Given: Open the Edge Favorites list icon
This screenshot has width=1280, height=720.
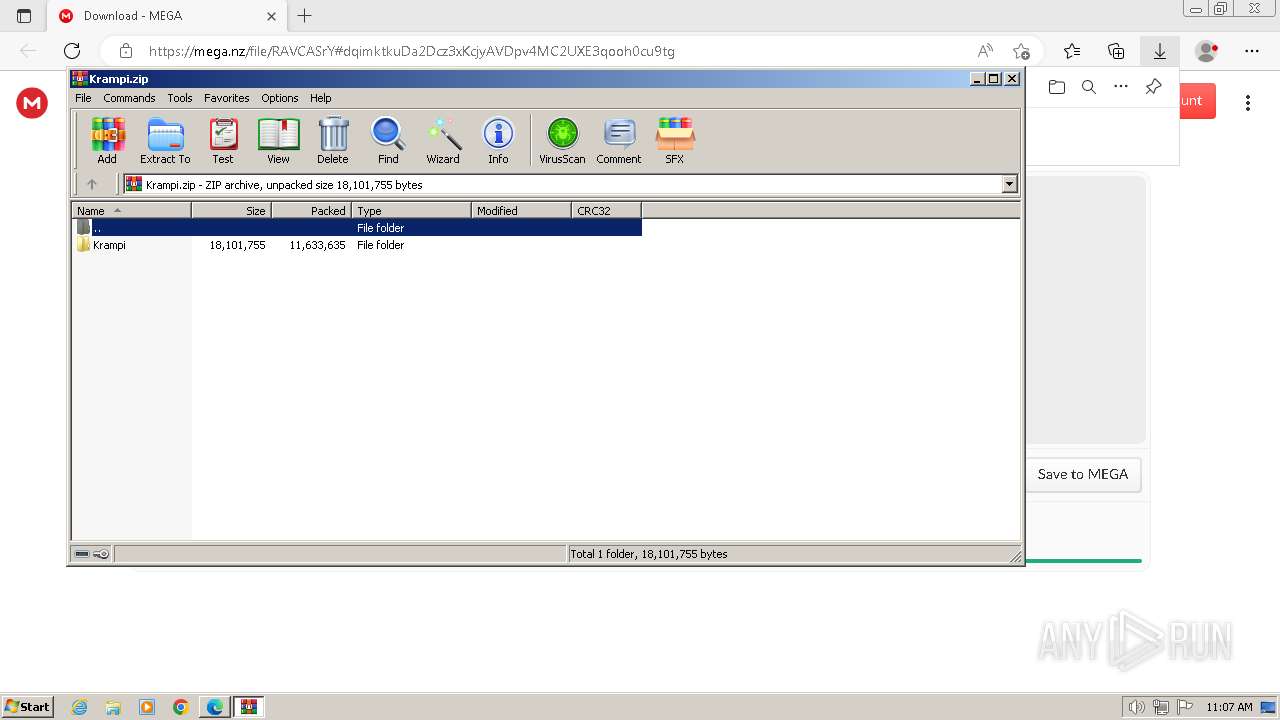Looking at the screenshot, I should (1072, 51).
